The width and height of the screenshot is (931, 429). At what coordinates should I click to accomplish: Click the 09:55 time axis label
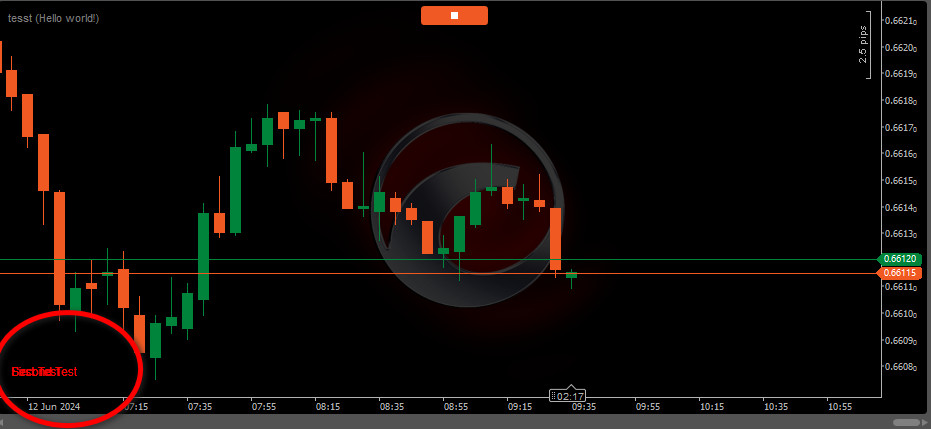648,406
